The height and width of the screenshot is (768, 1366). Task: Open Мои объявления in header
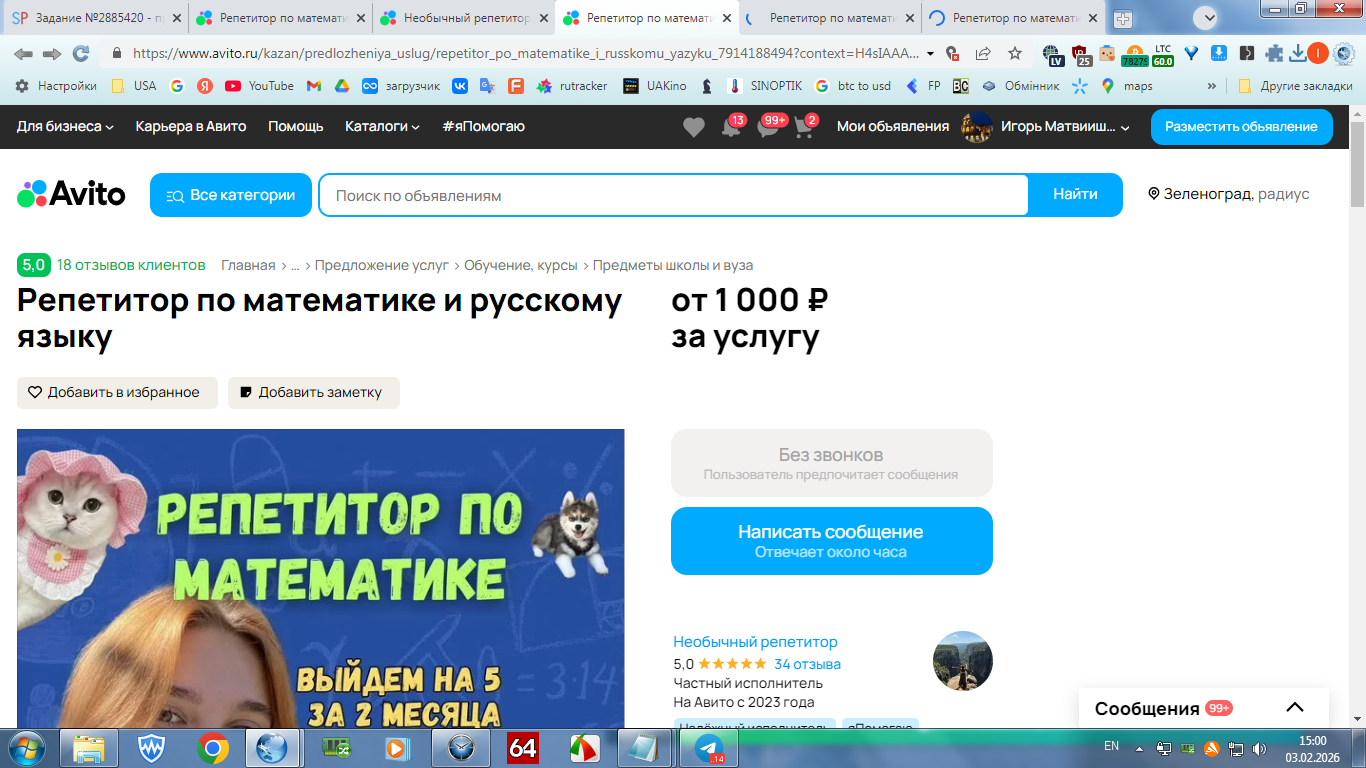(893, 126)
